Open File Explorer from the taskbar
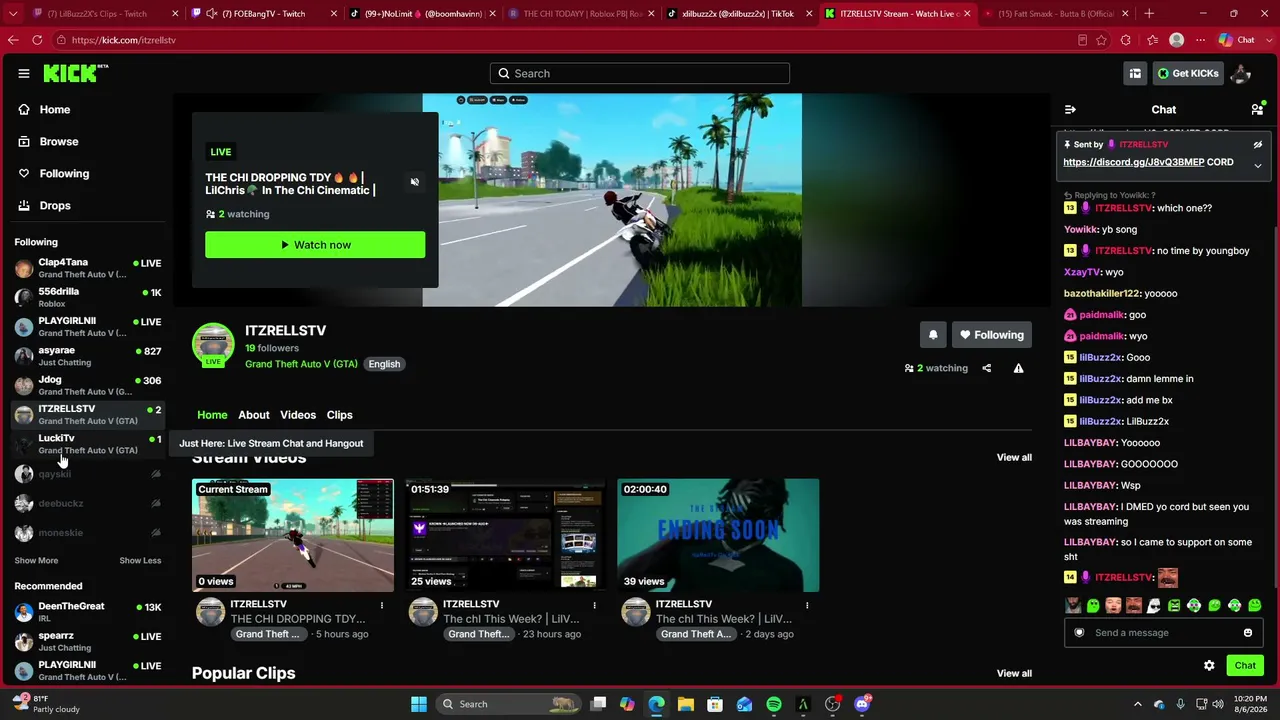 [x=686, y=704]
